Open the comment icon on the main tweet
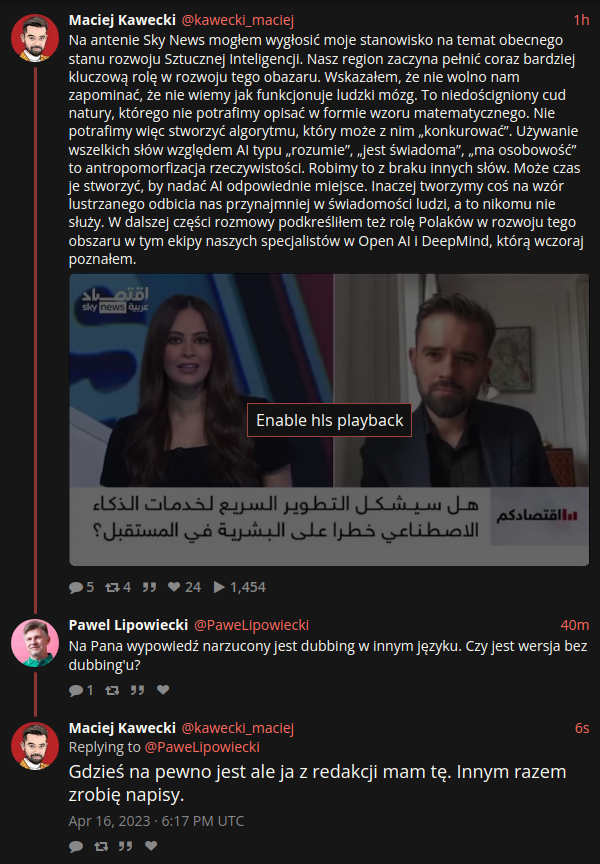Image resolution: width=600 pixels, height=864 pixels. [x=75, y=587]
